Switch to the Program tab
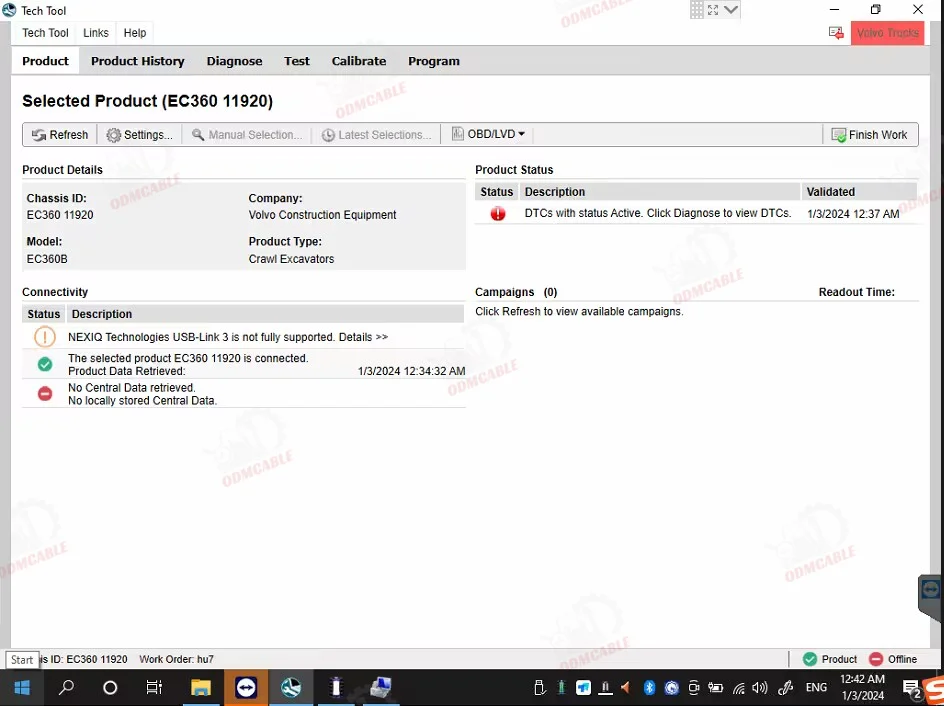Screen dimensions: 944x706 (x=433, y=61)
